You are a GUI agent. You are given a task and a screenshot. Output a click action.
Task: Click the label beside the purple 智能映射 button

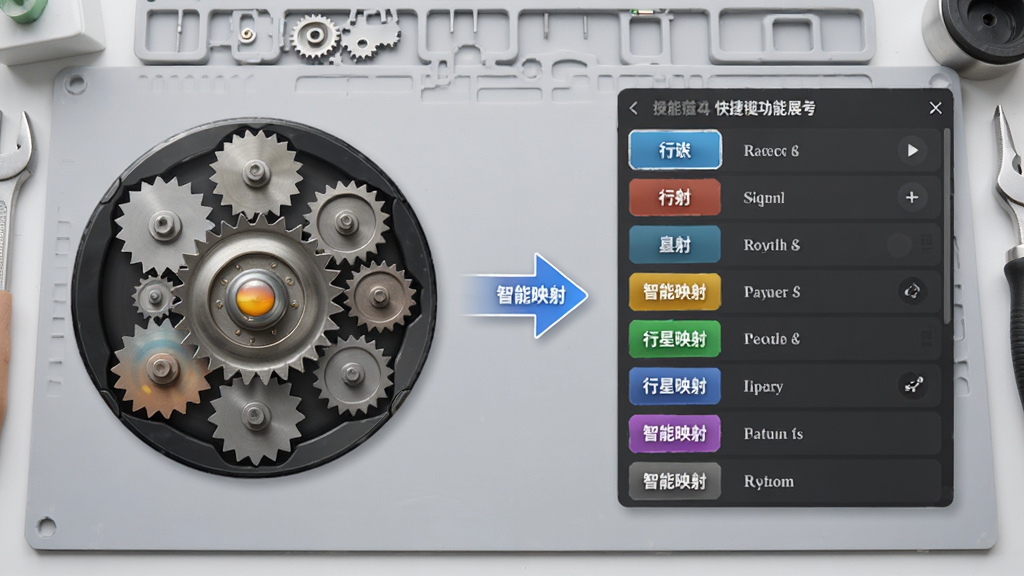click(x=773, y=434)
